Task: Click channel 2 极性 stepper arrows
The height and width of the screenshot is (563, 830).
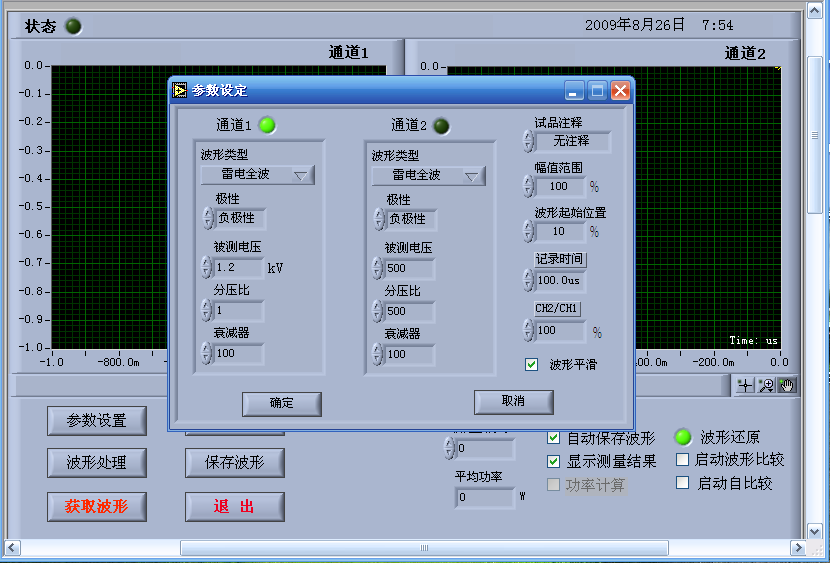Action: coord(379,219)
